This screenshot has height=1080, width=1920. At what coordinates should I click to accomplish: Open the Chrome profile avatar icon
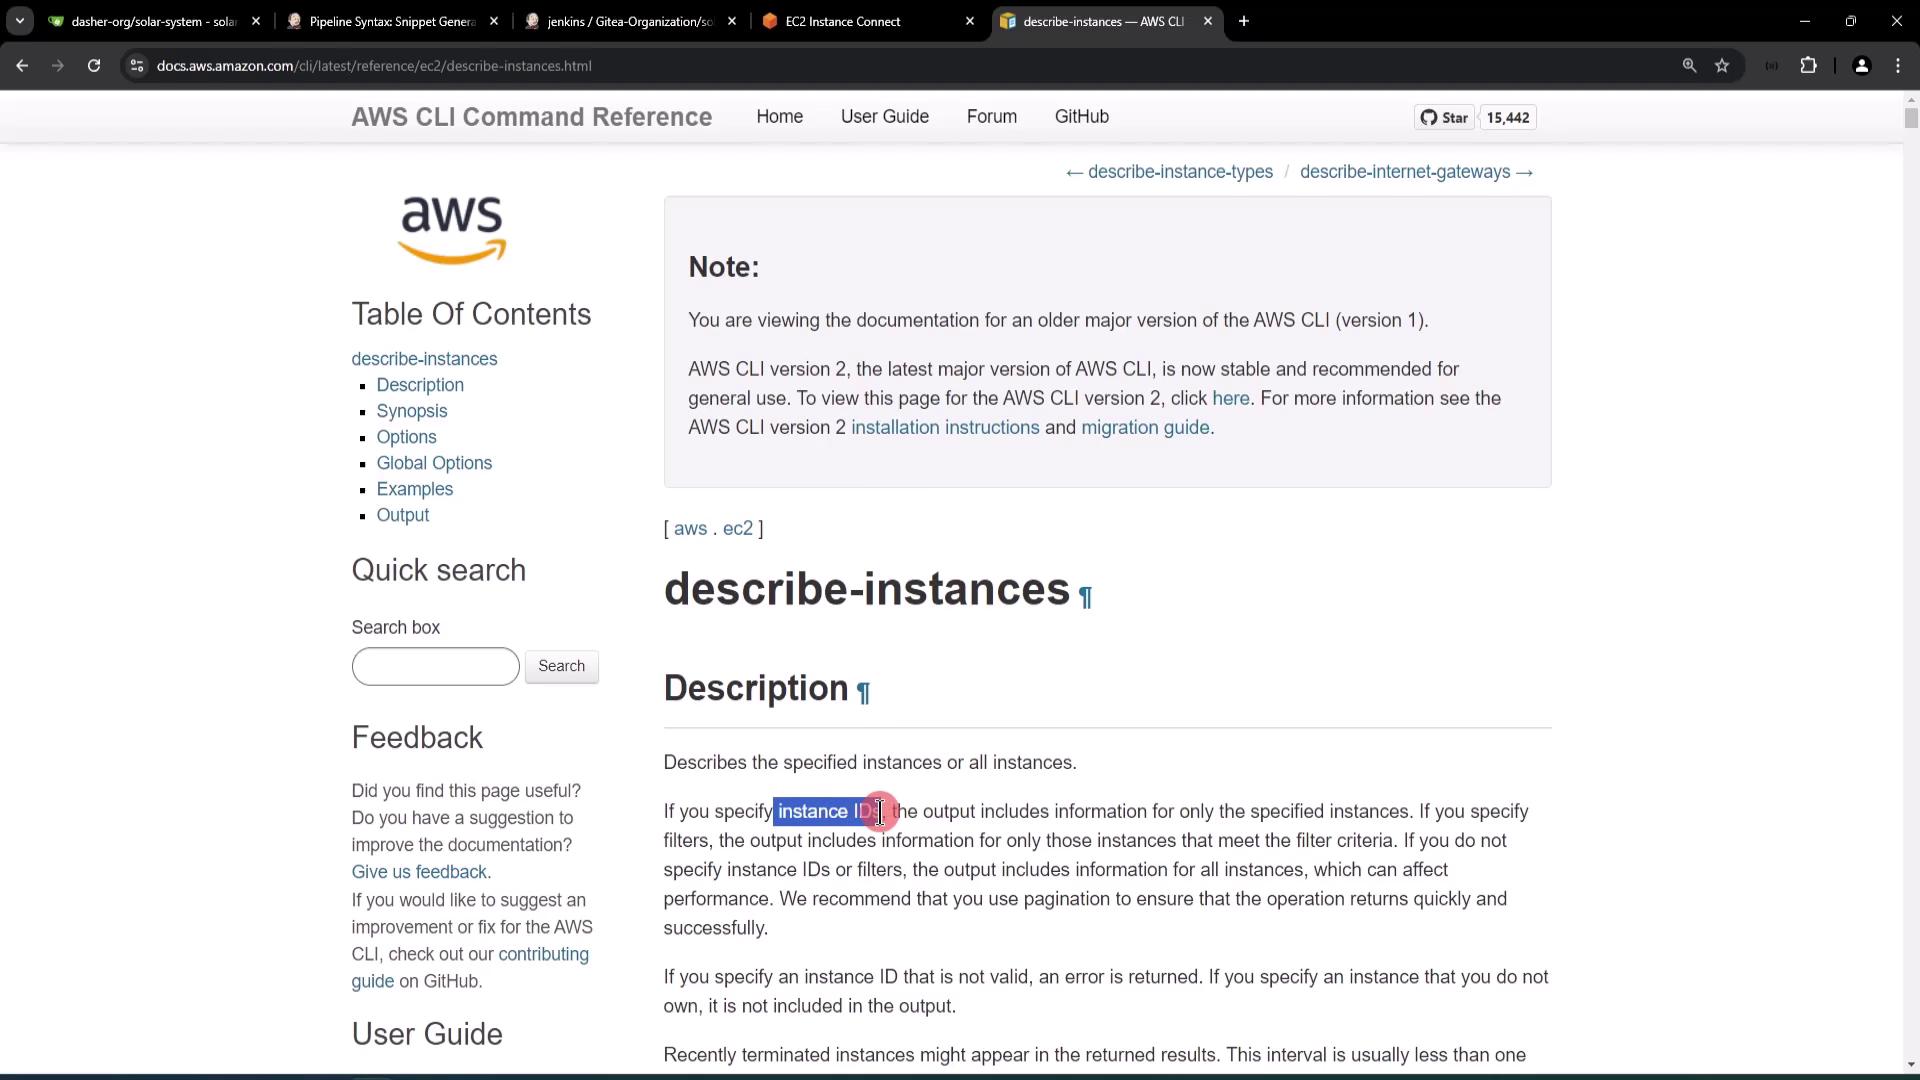point(1861,66)
